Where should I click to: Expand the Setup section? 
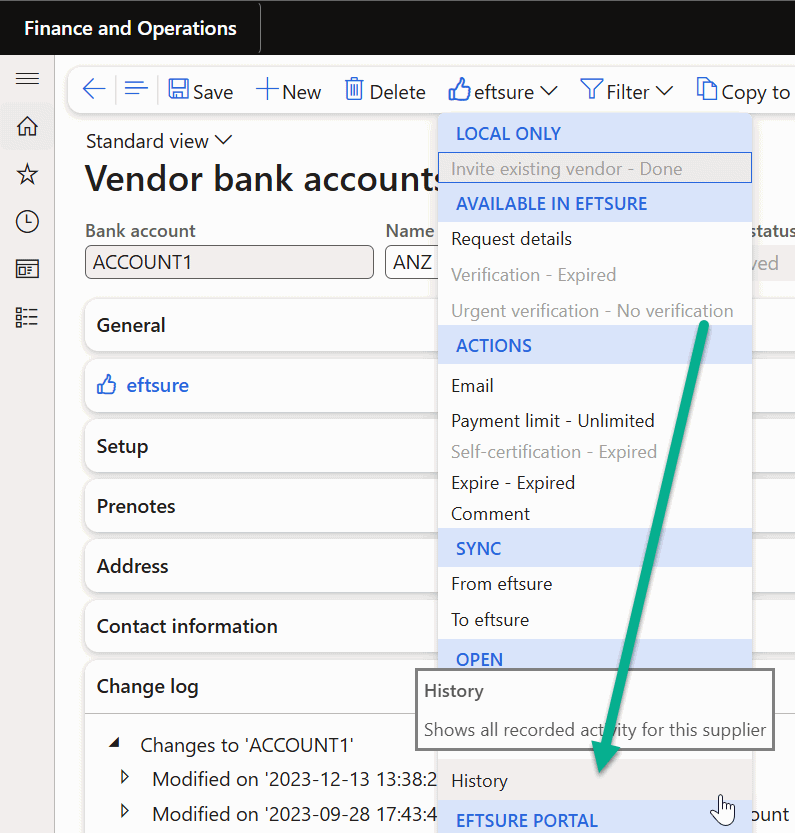click(260, 446)
